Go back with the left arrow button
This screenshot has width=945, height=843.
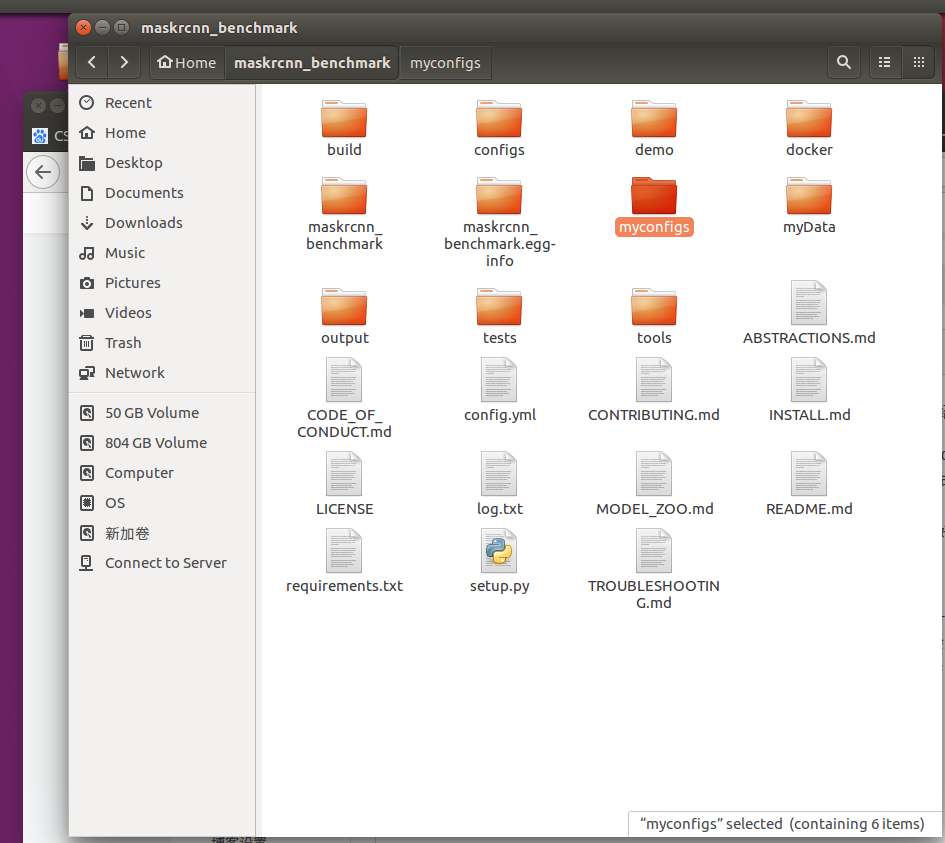92,62
